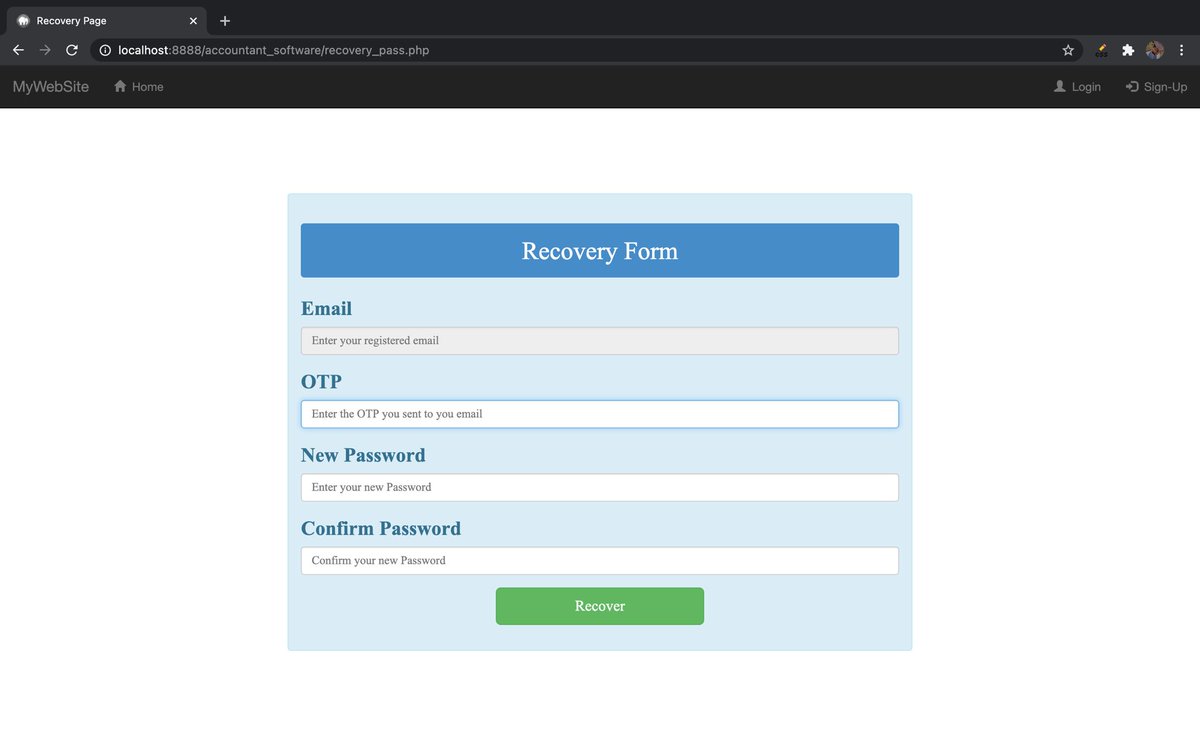Click the browser profile avatar
Viewport: 1200px width, 750px height.
pyautogui.click(x=1155, y=49)
